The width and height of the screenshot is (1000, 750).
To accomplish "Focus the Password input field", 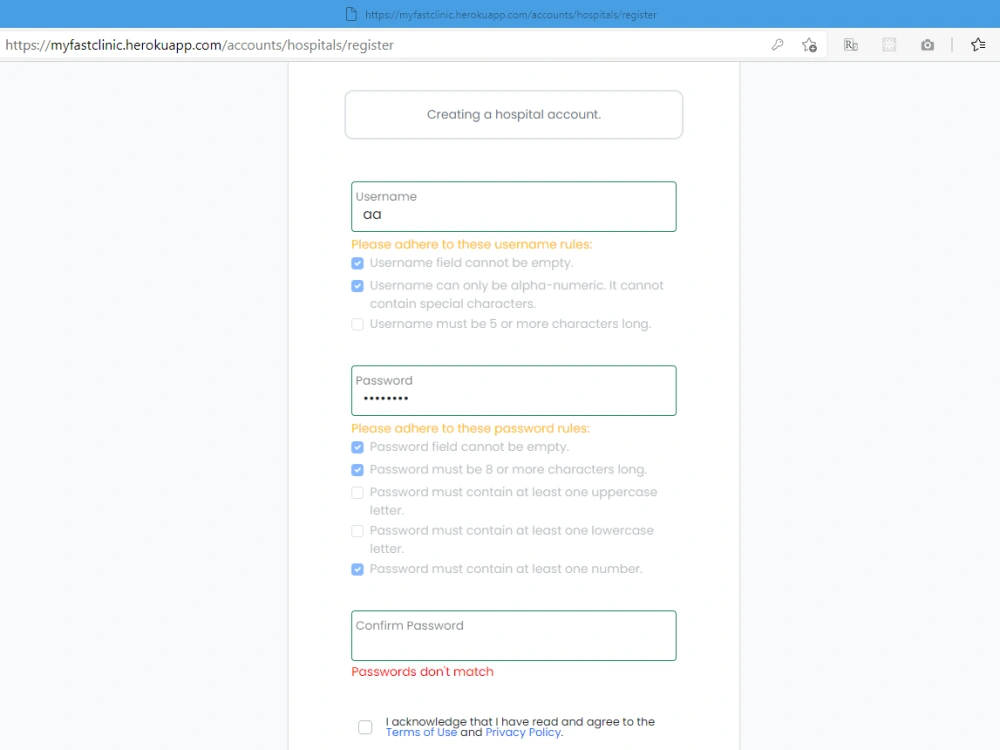I will click(513, 390).
